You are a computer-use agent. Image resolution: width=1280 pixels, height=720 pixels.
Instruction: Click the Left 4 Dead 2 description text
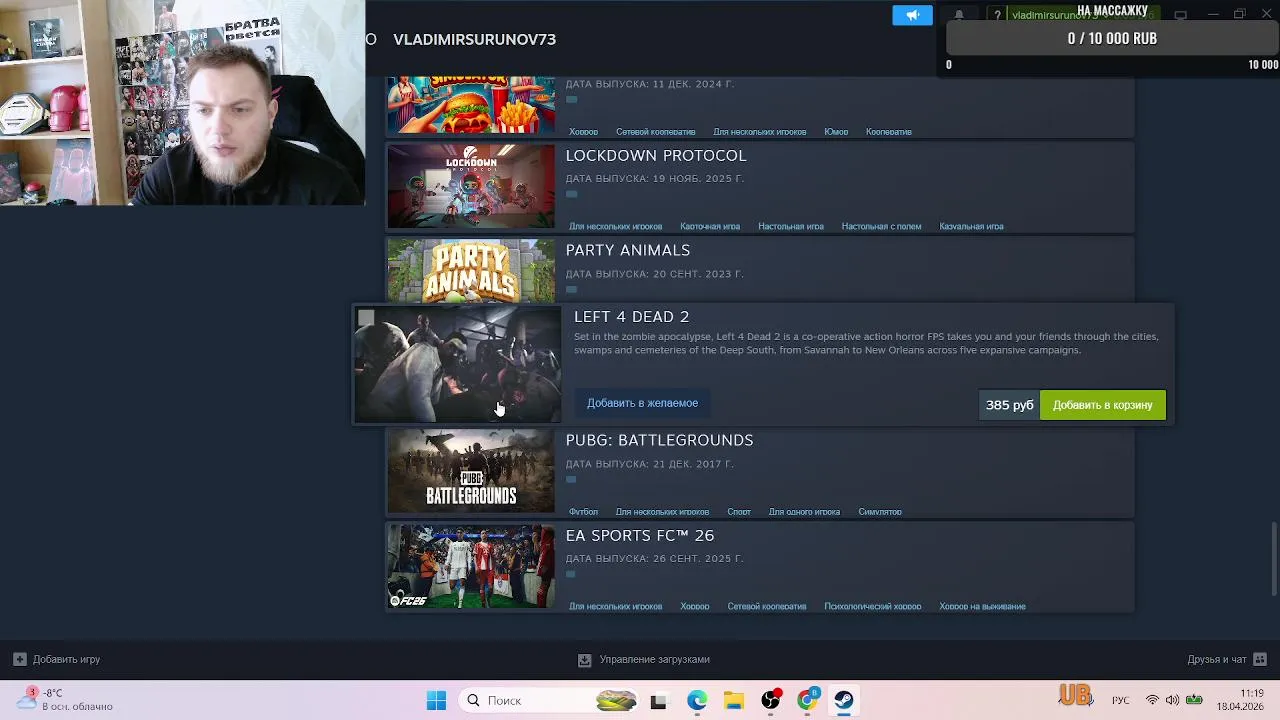[x=866, y=343]
